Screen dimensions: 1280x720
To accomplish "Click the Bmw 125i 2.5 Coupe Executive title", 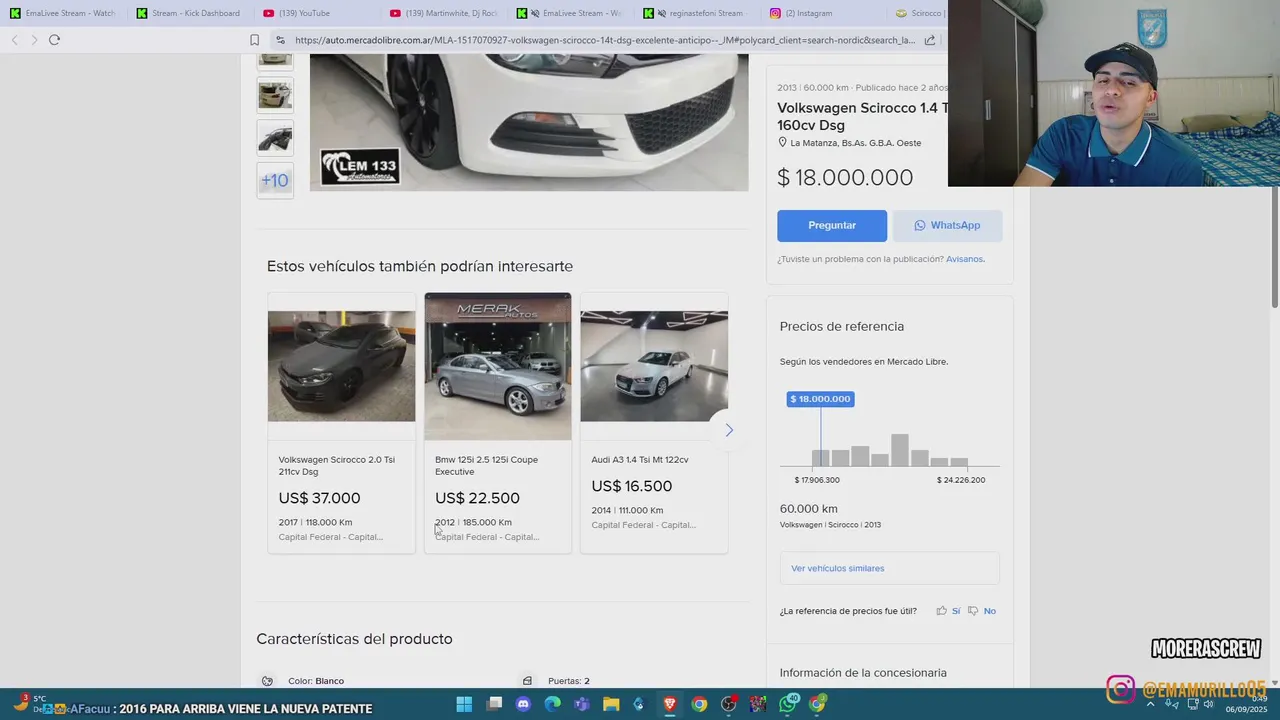I will click(x=486, y=466).
